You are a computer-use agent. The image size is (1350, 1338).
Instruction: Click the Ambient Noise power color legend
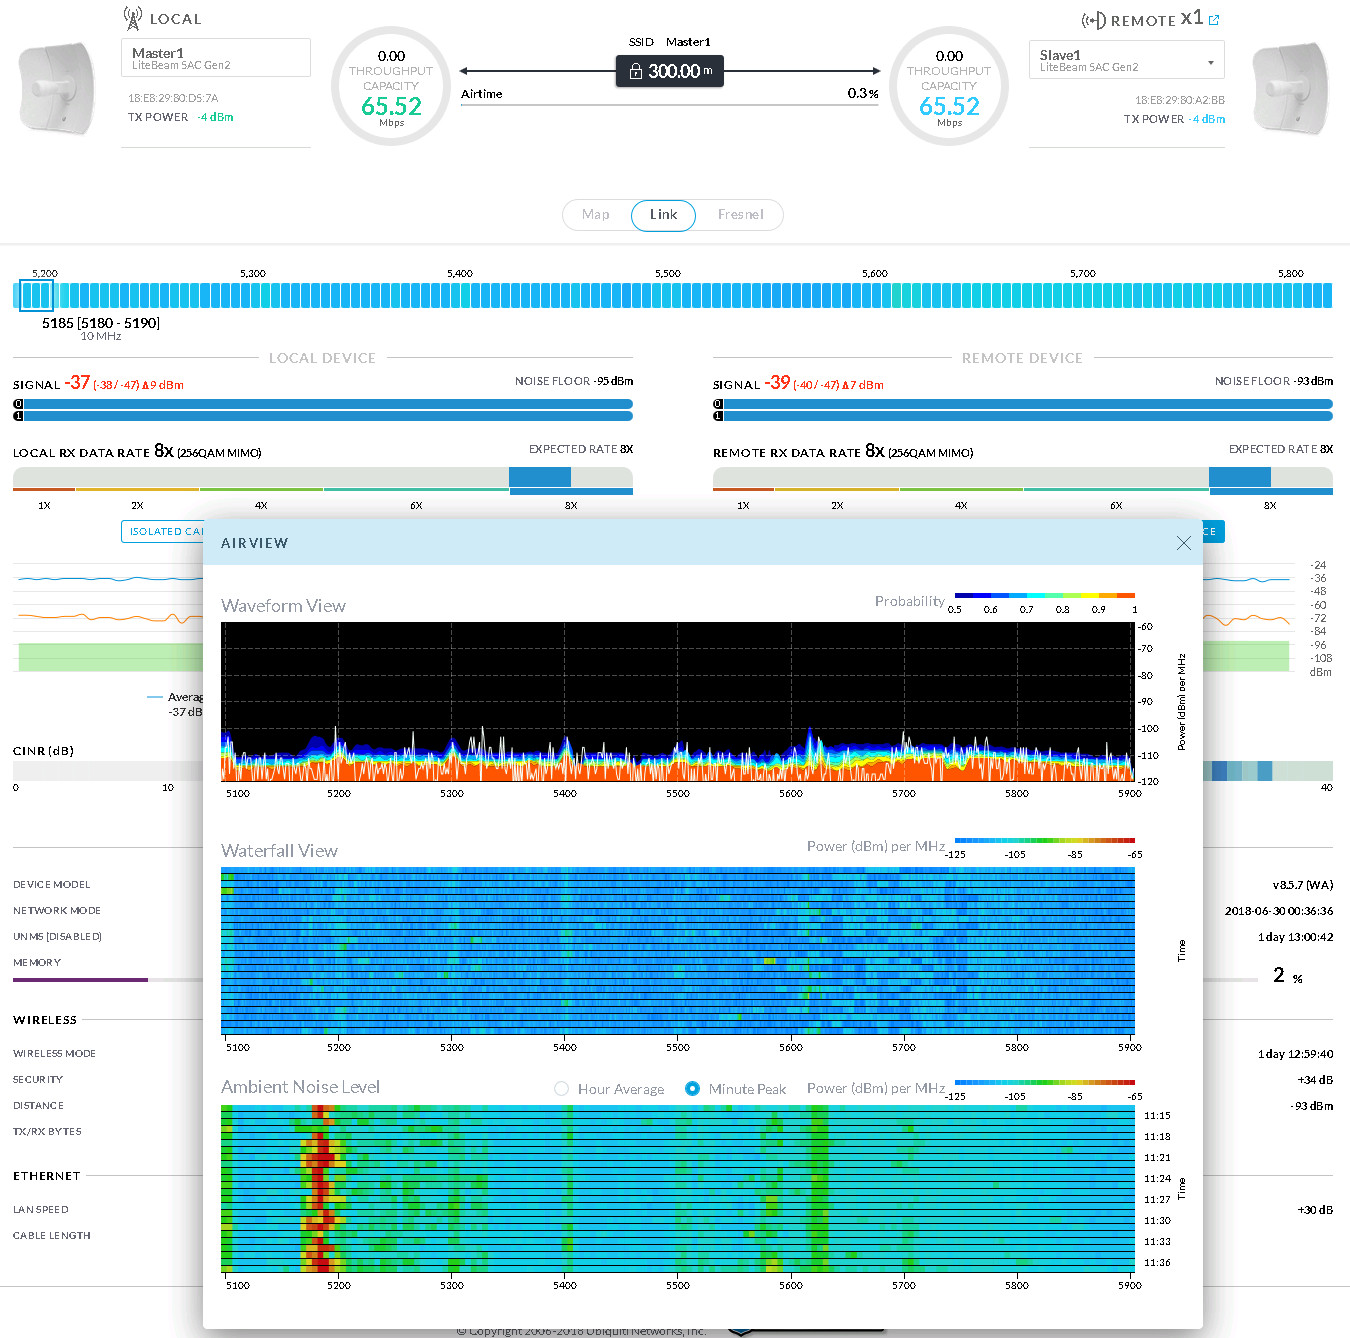tap(1045, 1082)
